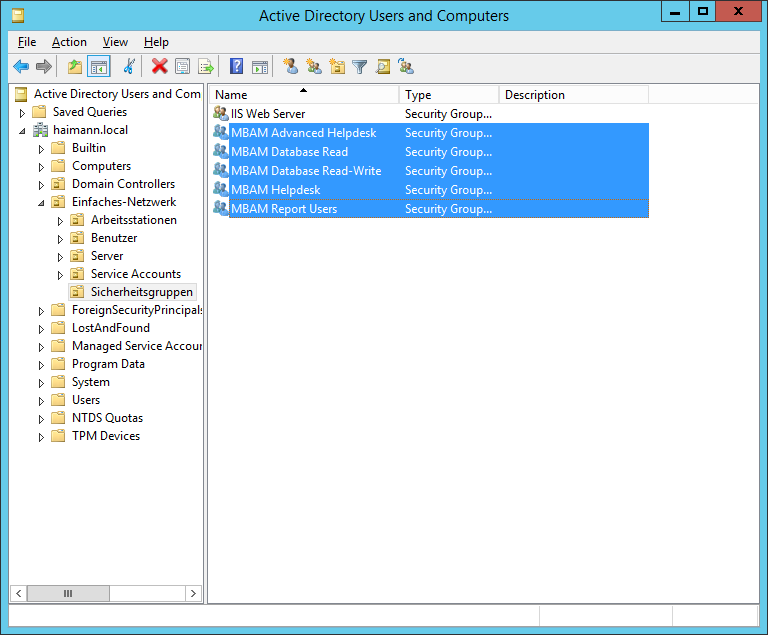The width and height of the screenshot is (768, 635).
Task: Click the Sicherheitsgruppen OU folder icon
Action: tap(77, 292)
